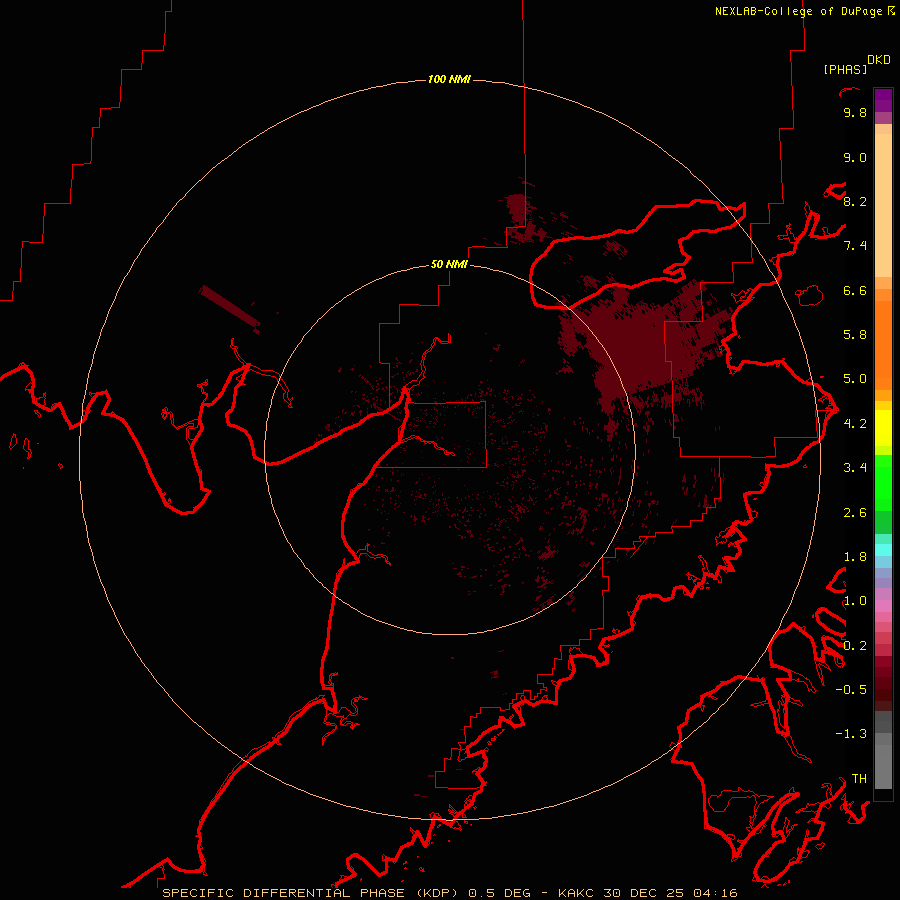Click the 7.4 legend value
Image resolution: width=900 pixels, height=900 pixels.
(855, 246)
